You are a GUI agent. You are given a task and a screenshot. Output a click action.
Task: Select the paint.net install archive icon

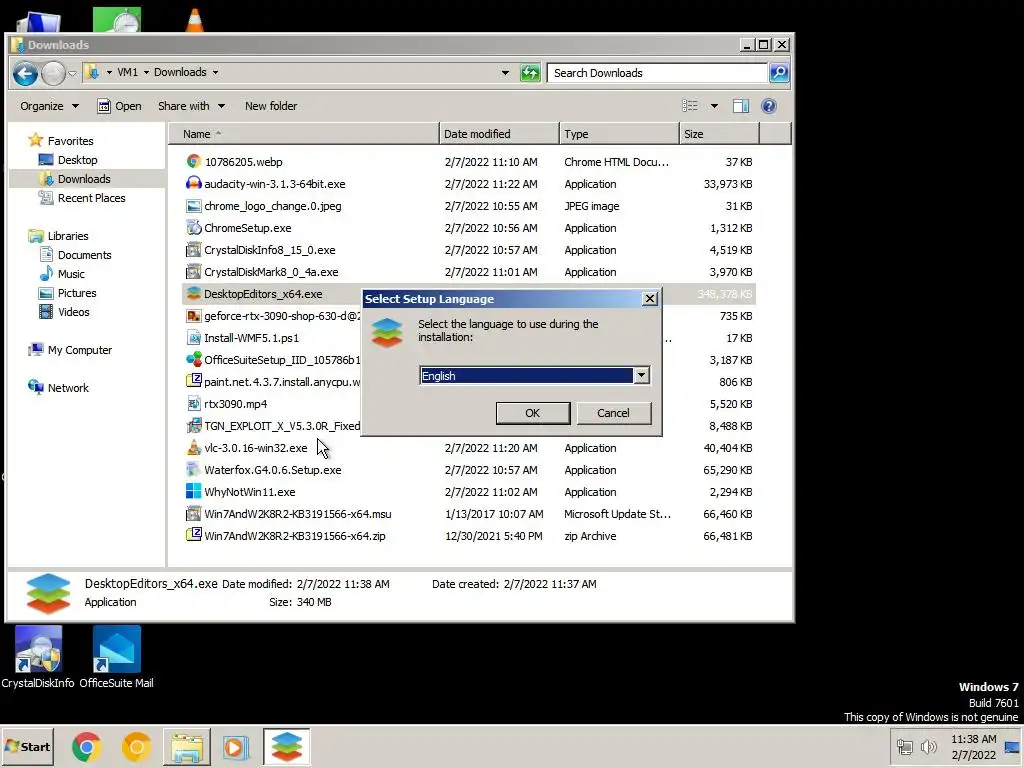click(x=193, y=381)
